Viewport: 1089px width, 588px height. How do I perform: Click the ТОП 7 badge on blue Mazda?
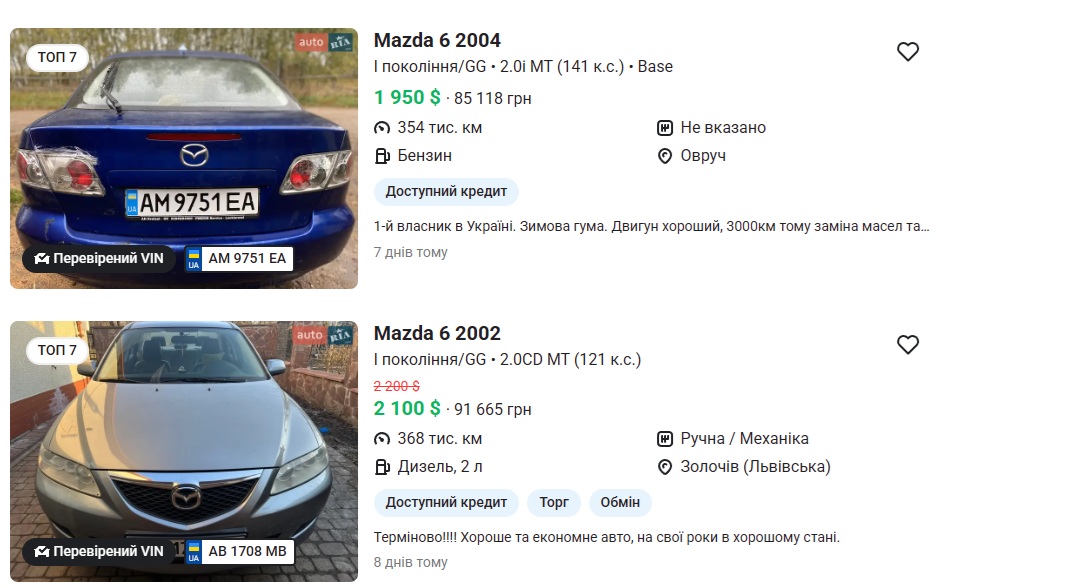click(x=57, y=57)
